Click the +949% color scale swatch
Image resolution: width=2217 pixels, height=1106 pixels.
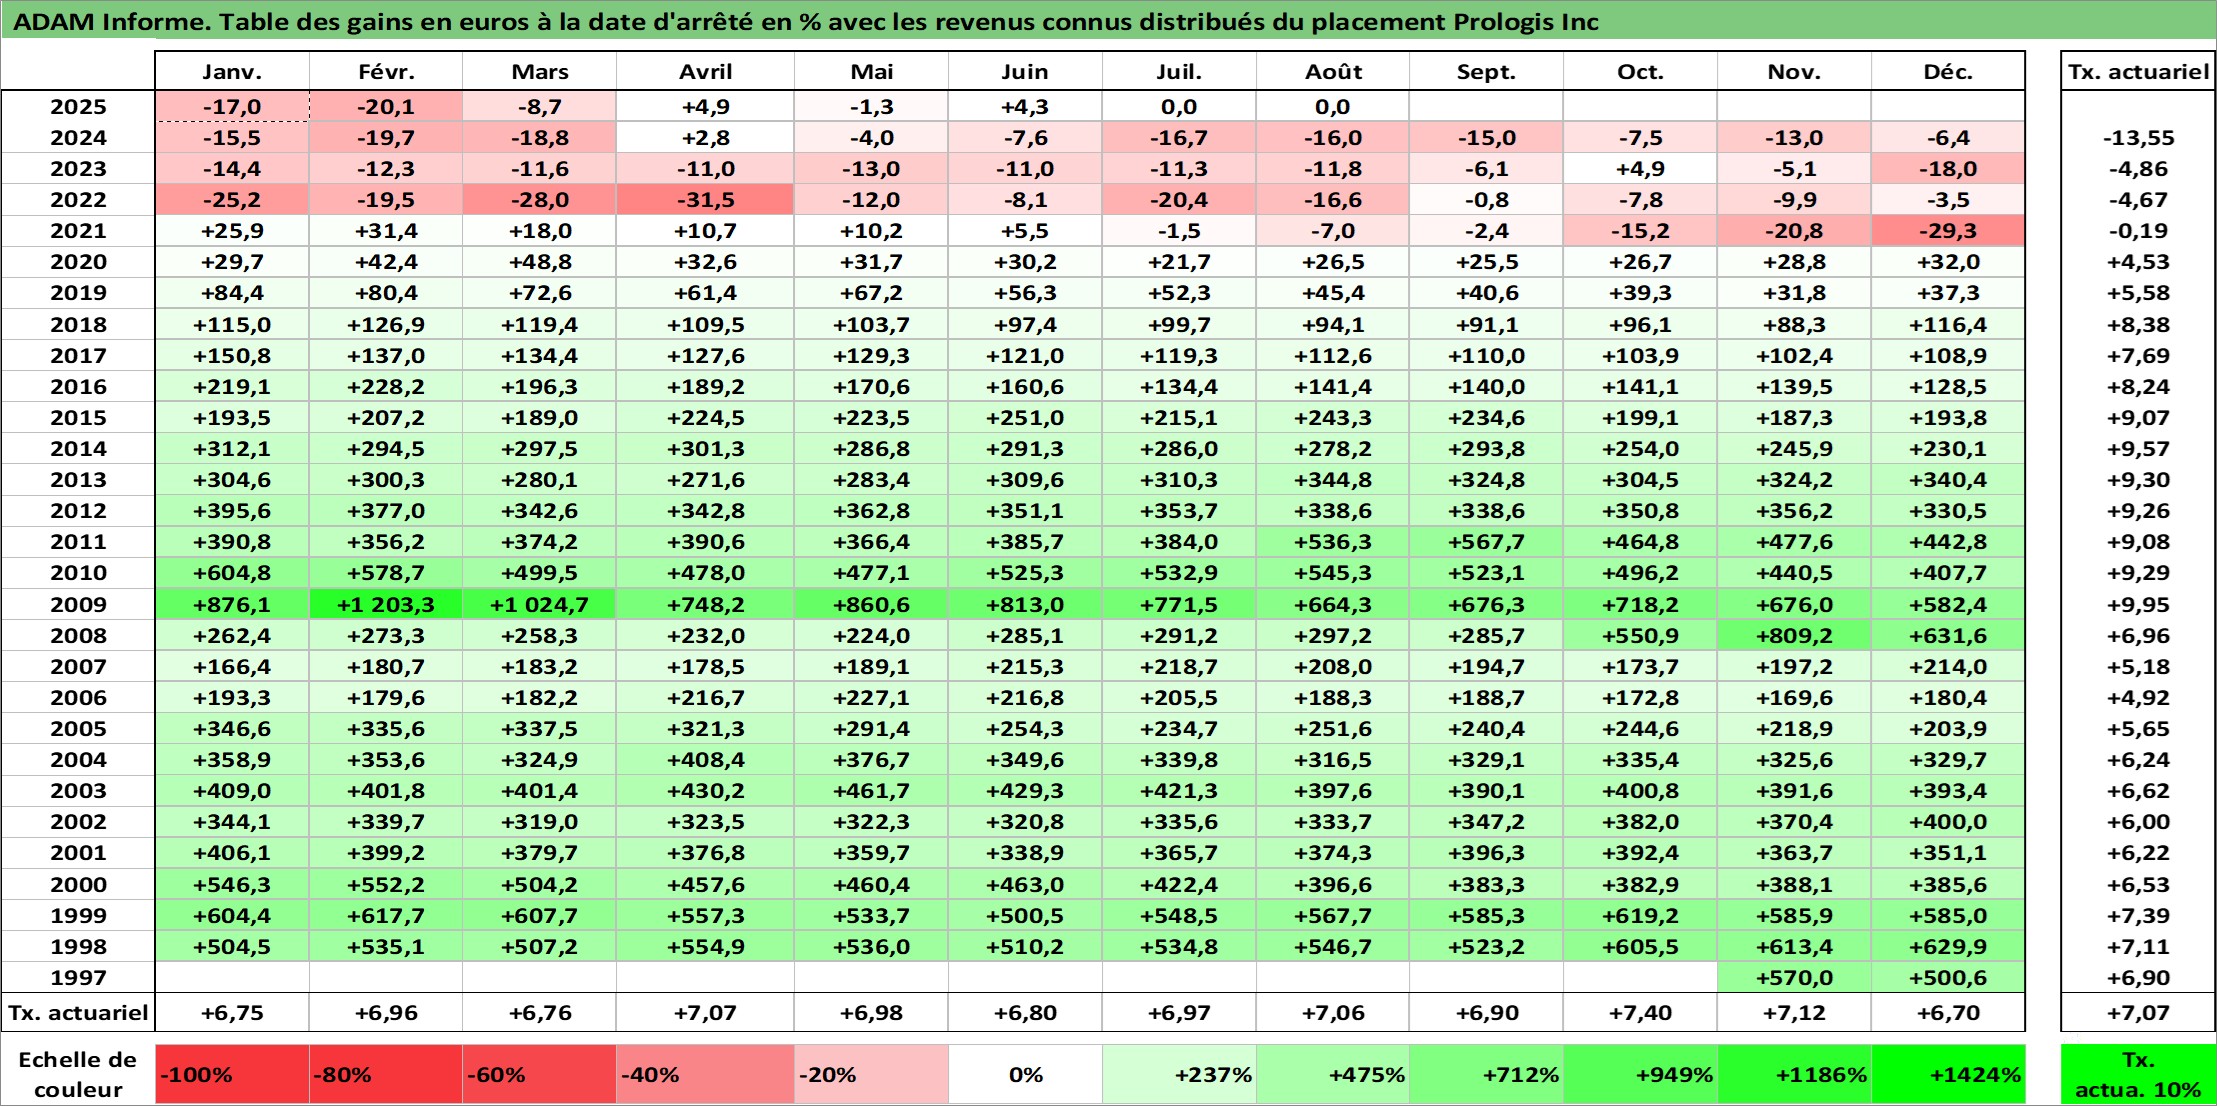point(1640,1075)
